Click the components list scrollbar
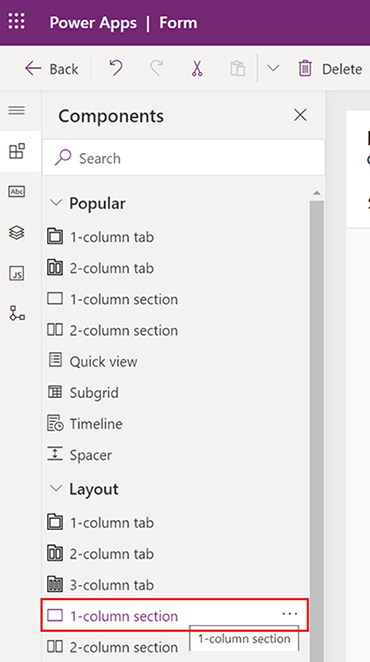 [x=317, y=431]
